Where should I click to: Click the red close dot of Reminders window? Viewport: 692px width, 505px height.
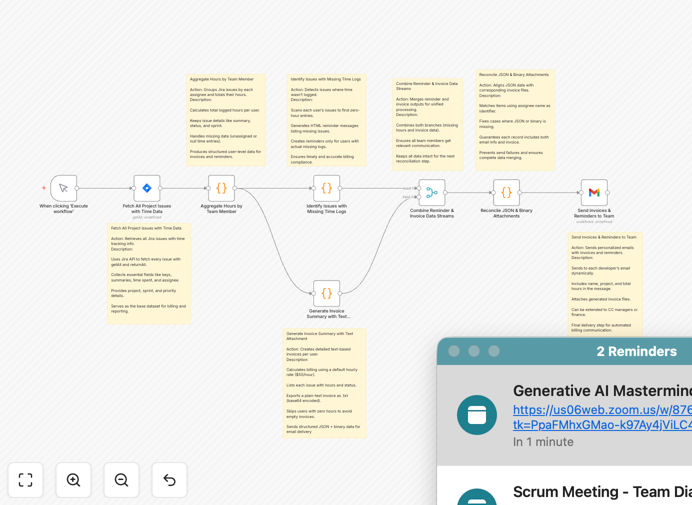454,351
